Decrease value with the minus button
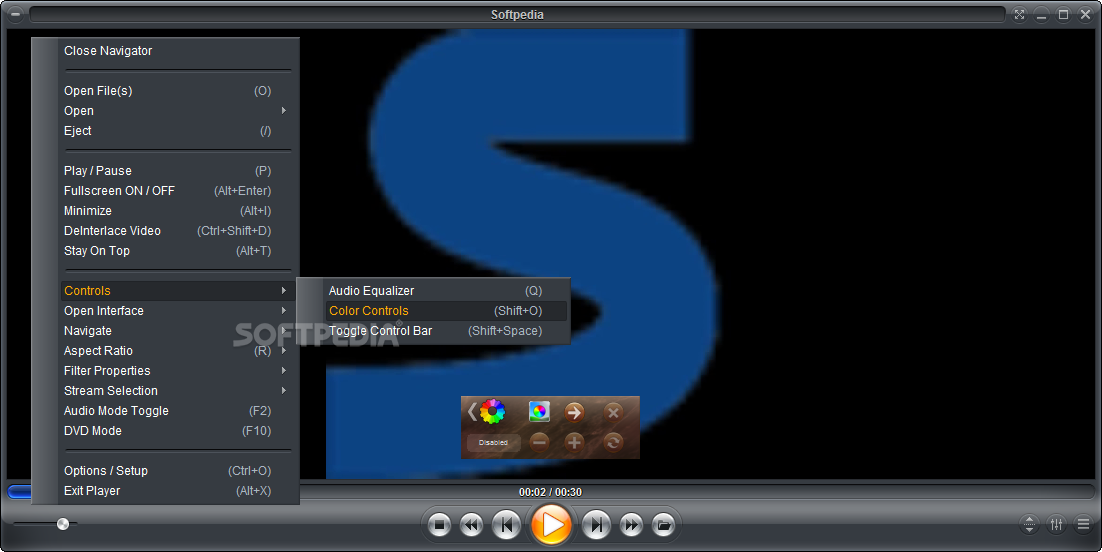Image resolution: width=1102 pixels, height=552 pixels. point(539,442)
